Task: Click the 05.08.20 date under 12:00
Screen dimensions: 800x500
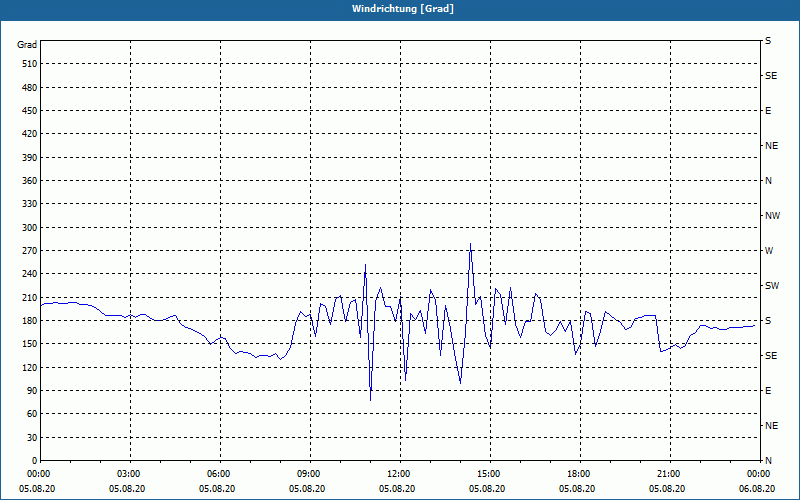Action: tap(396, 489)
